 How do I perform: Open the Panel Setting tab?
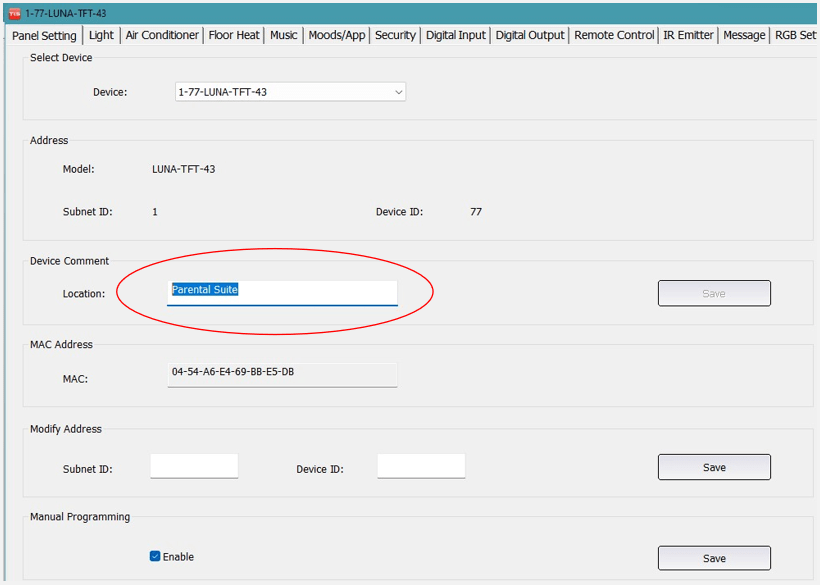click(x=44, y=36)
